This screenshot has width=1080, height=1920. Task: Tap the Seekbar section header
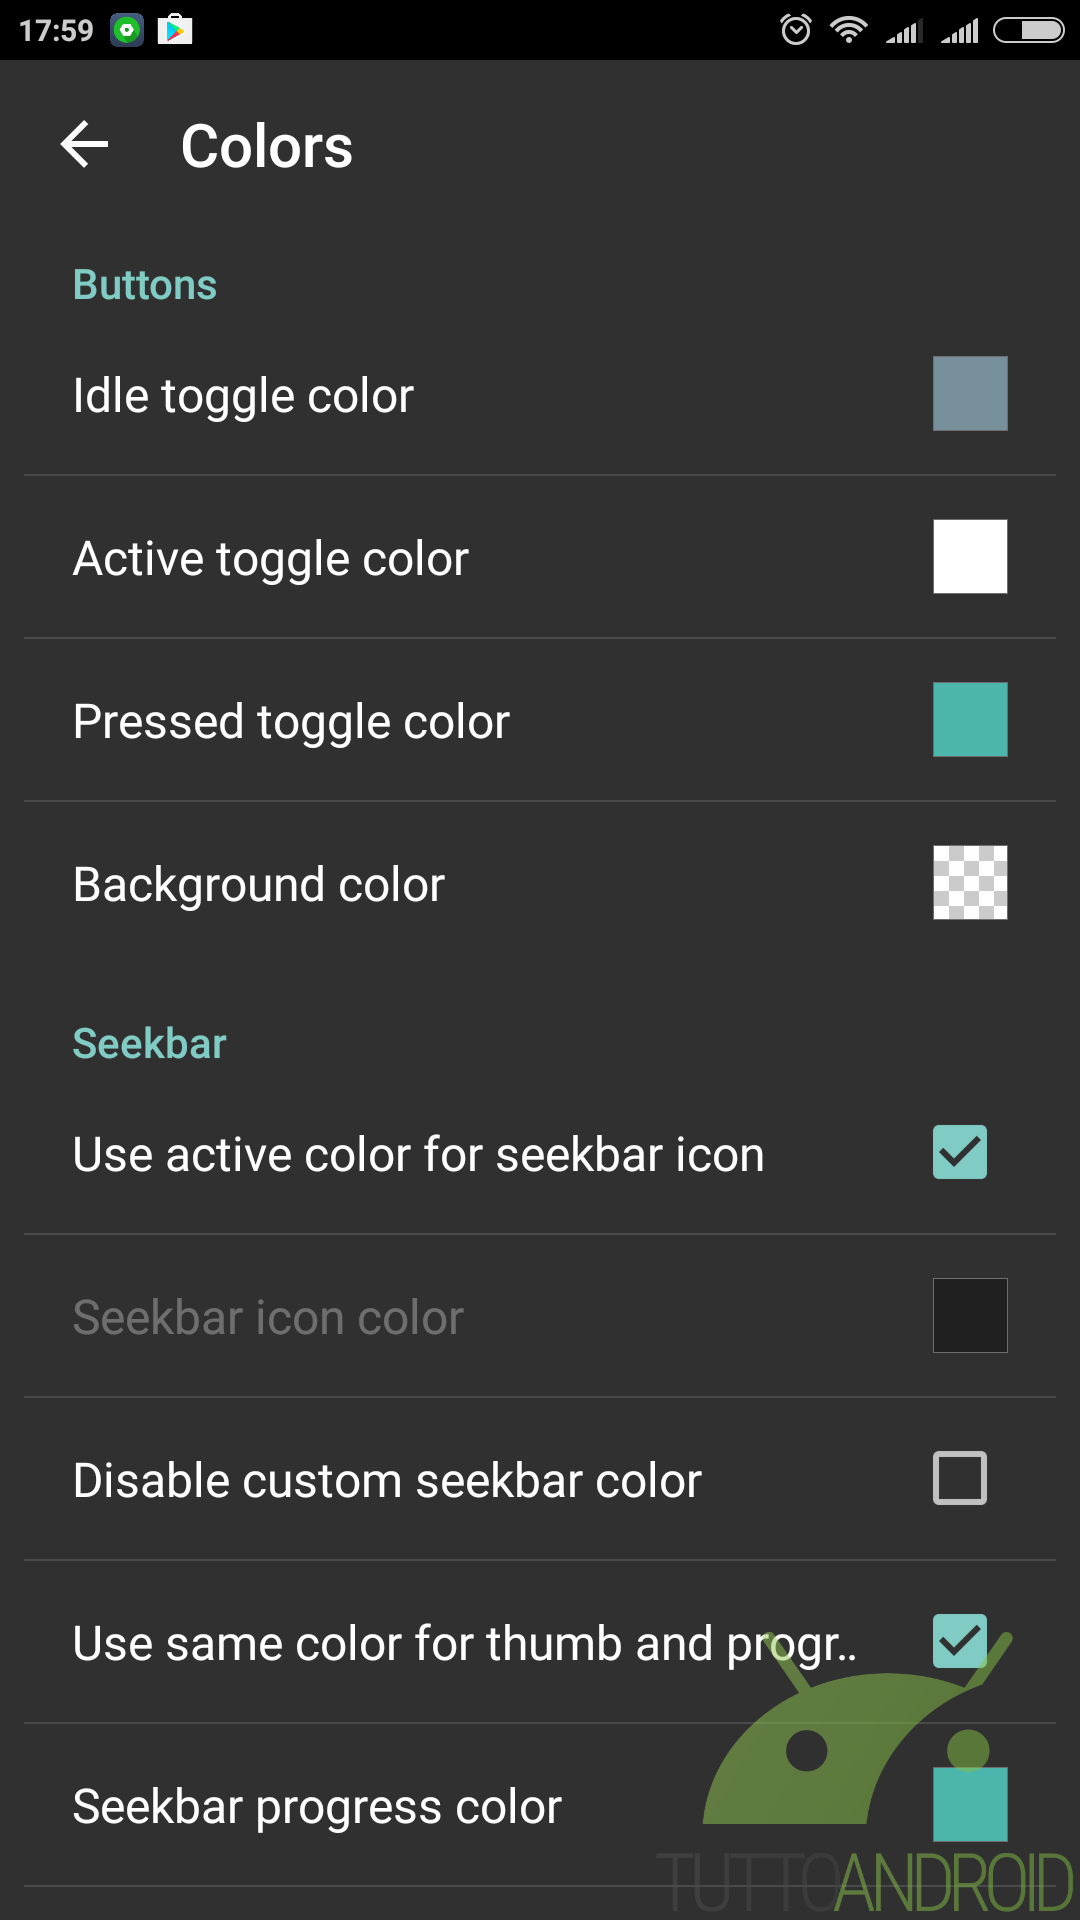coord(150,1044)
